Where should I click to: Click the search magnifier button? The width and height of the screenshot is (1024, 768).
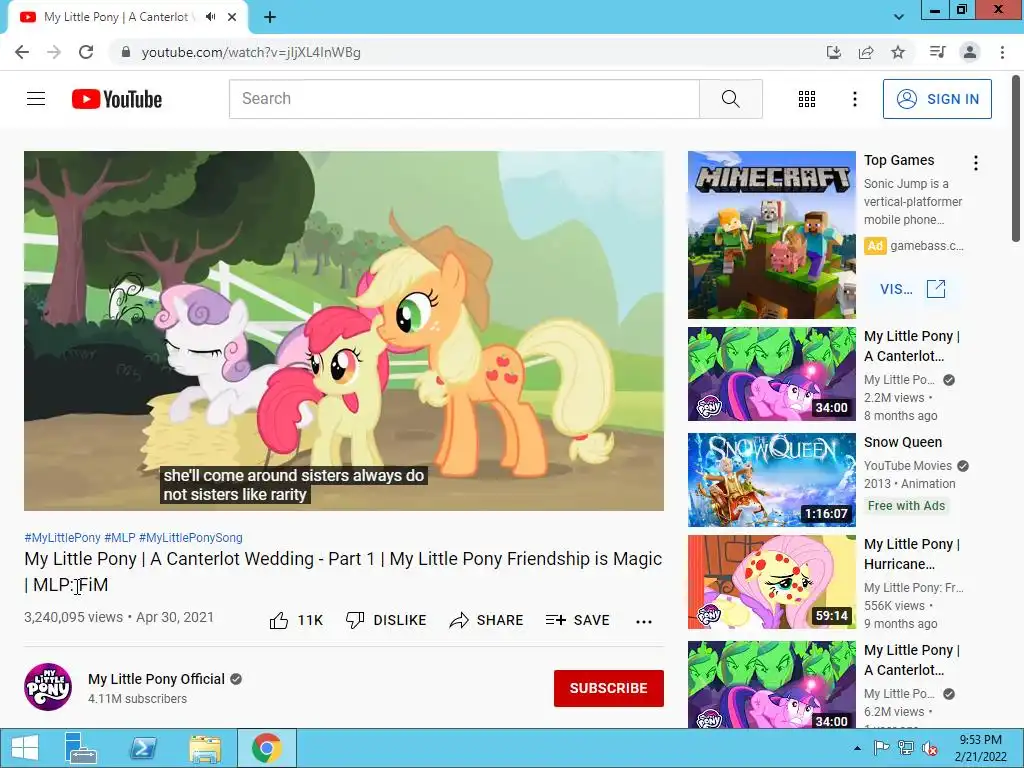(x=731, y=99)
